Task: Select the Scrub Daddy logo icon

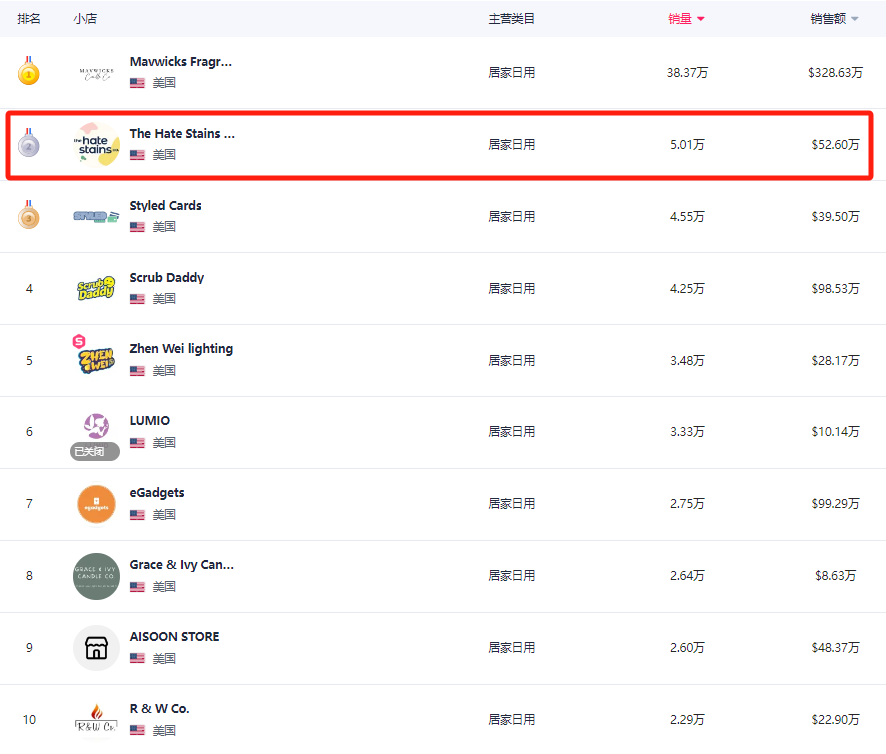Action: coord(96,289)
